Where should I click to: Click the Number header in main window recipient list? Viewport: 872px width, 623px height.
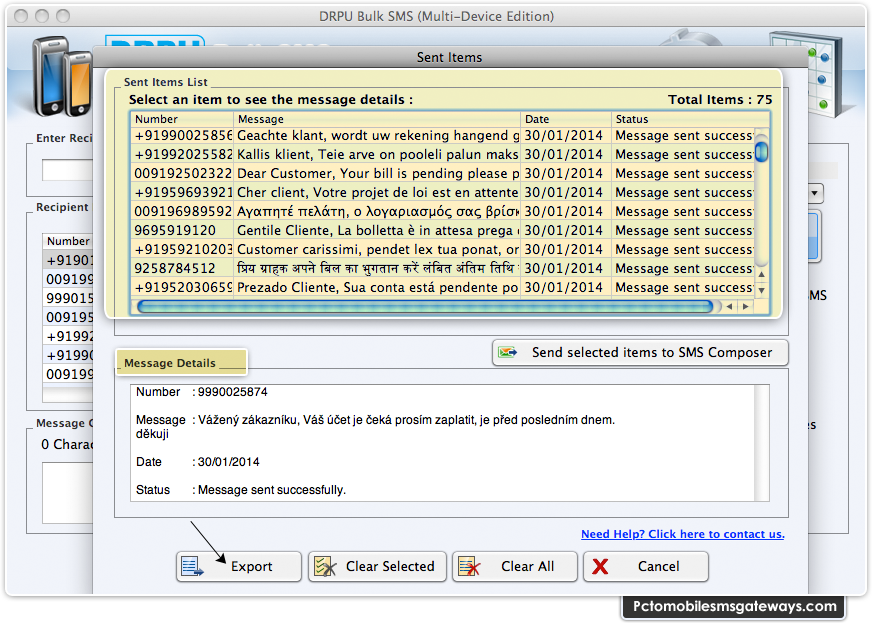tap(68, 241)
